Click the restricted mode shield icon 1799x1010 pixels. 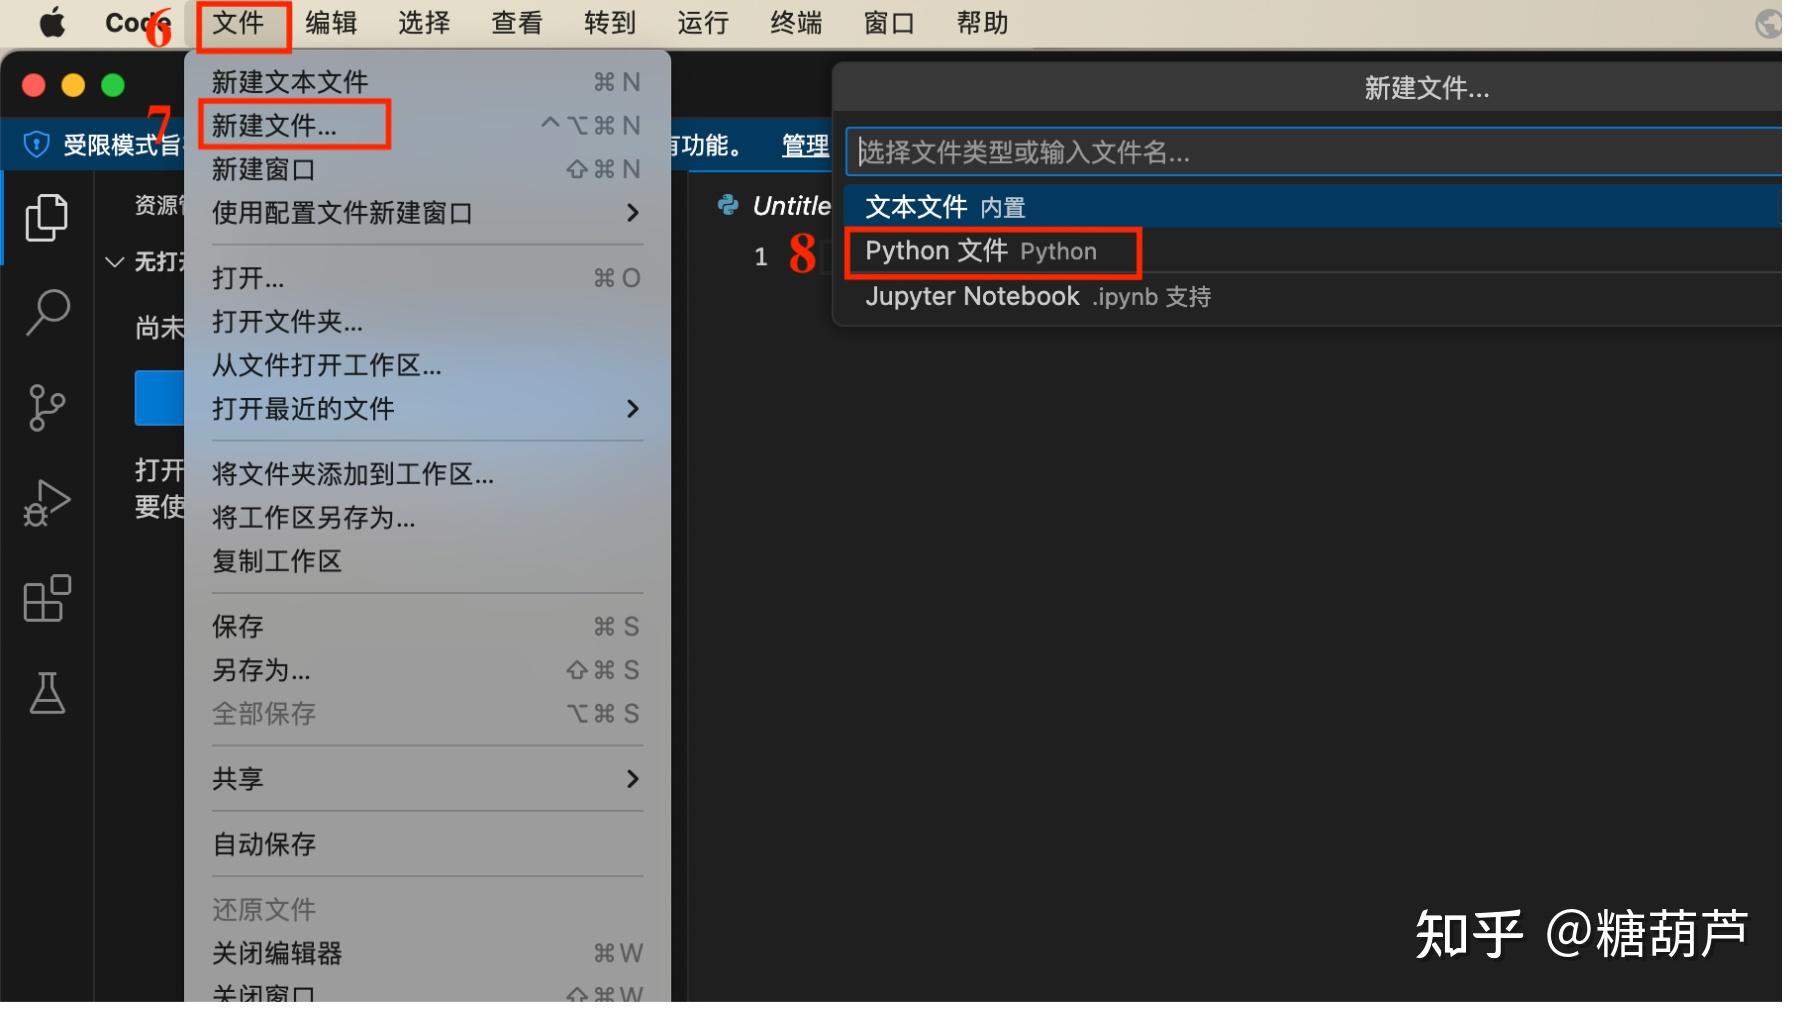point(37,145)
